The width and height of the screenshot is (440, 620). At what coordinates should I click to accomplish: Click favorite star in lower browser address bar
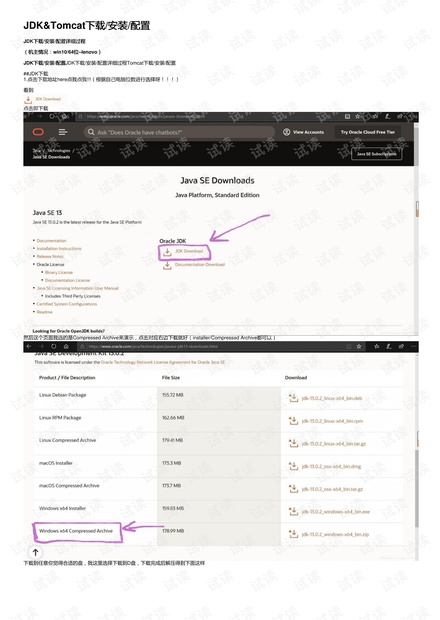tap(359, 346)
